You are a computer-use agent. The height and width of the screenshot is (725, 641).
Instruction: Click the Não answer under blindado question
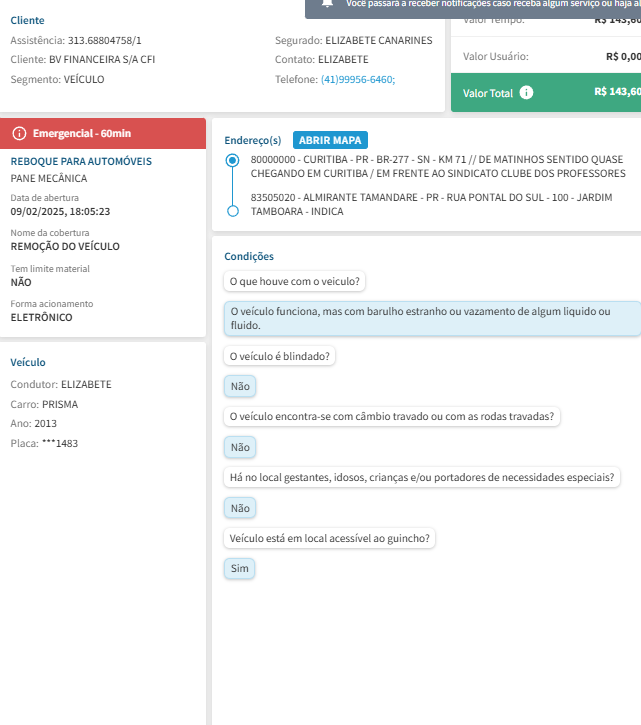coord(240,386)
